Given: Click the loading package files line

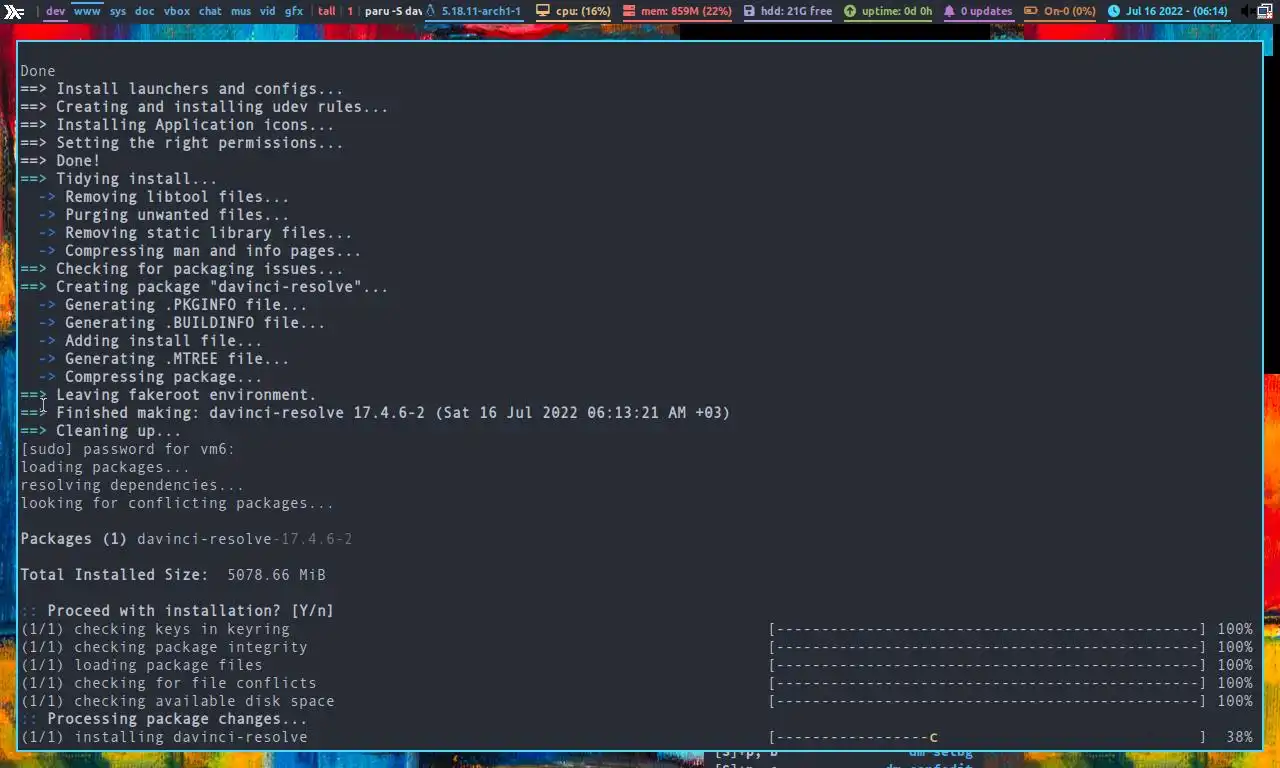Looking at the screenshot, I should tap(141, 665).
